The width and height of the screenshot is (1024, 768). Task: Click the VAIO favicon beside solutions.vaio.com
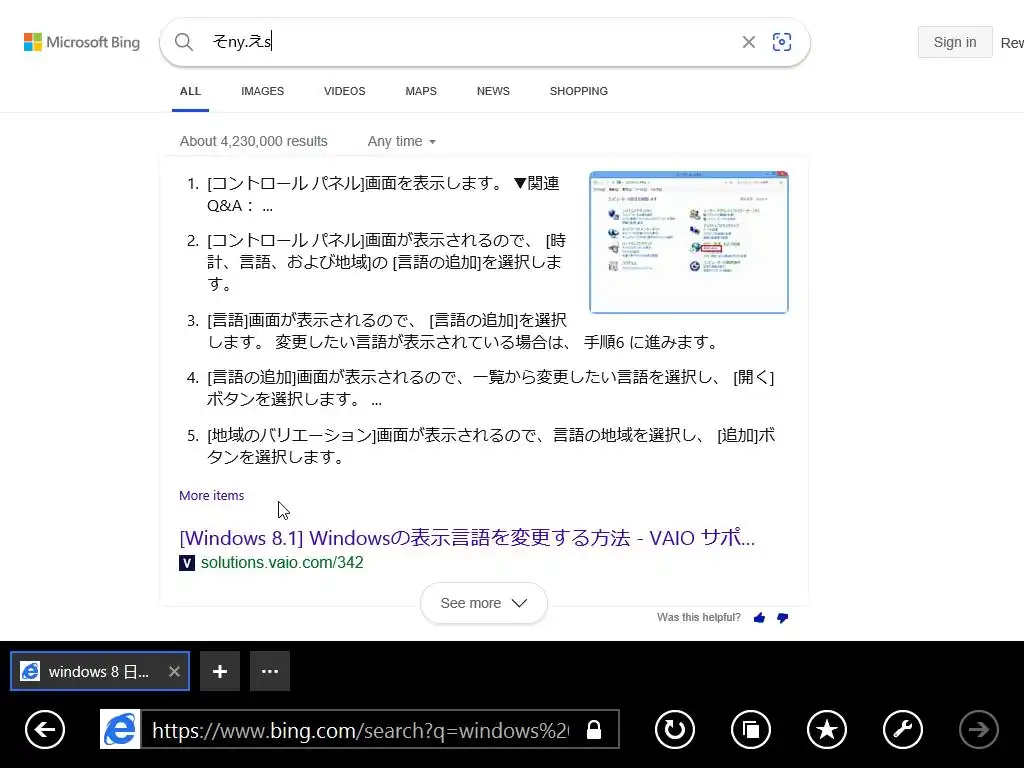tap(187, 563)
